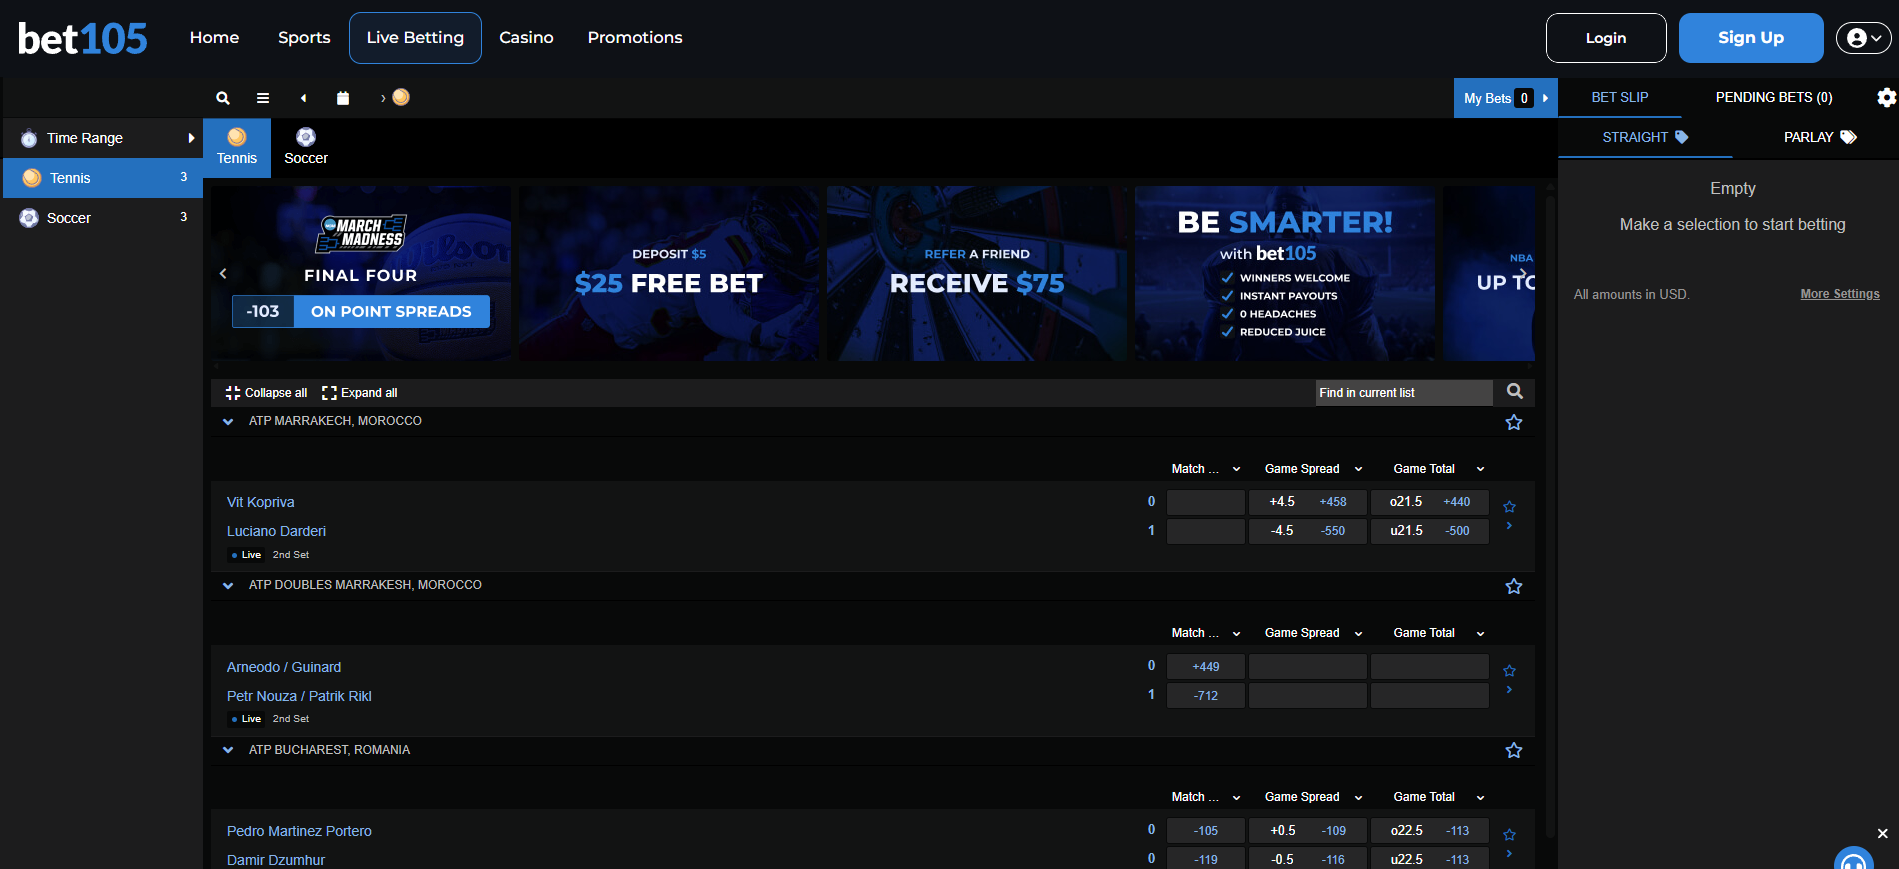This screenshot has width=1899, height=869.
Task: Open My Bets panel
Action: click(1505, 98)
